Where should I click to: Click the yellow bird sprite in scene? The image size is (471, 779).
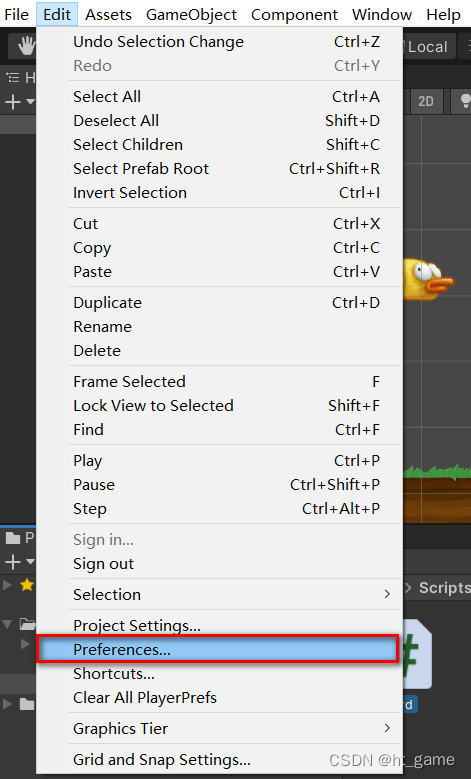pos(428,279)
